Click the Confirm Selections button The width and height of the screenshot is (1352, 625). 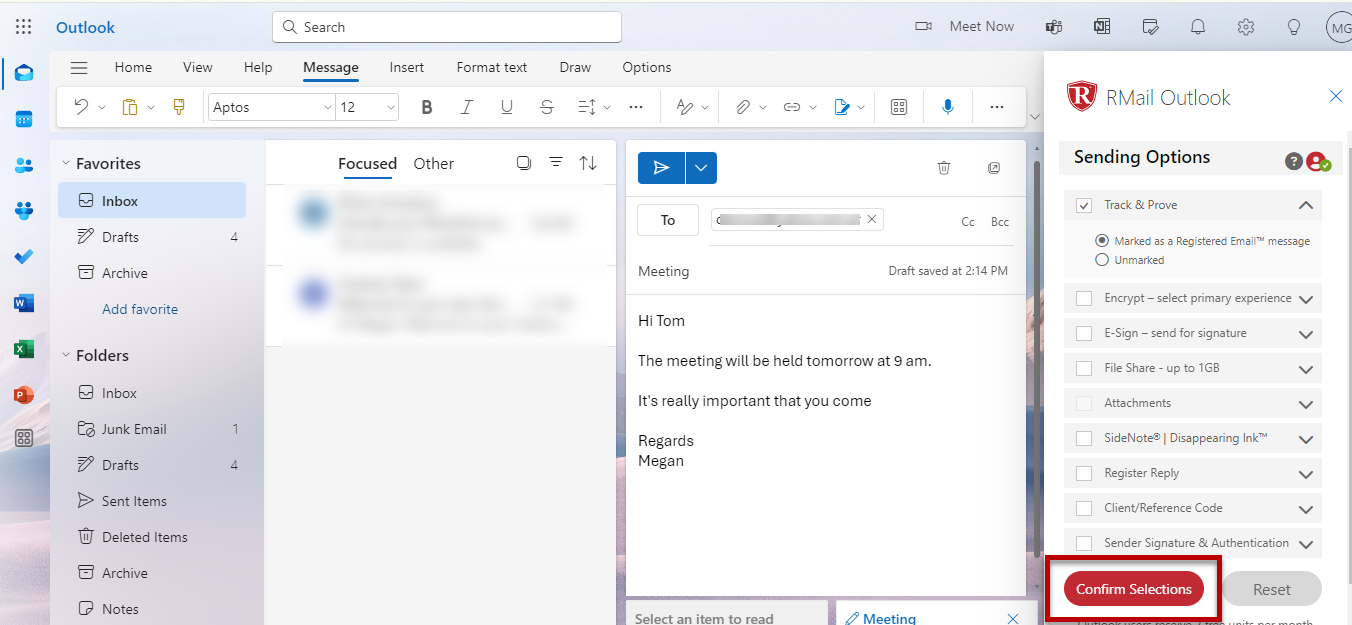[1133, 589]
